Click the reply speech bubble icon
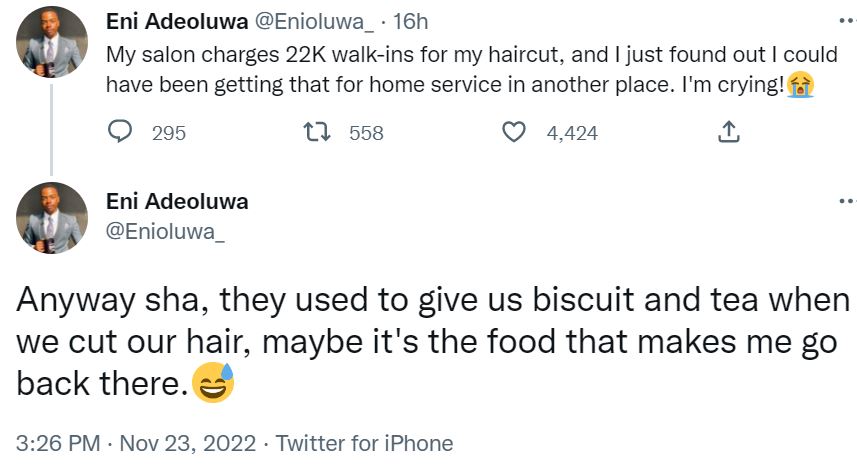Viewport: 857px width, 469px height. (121, 132)
